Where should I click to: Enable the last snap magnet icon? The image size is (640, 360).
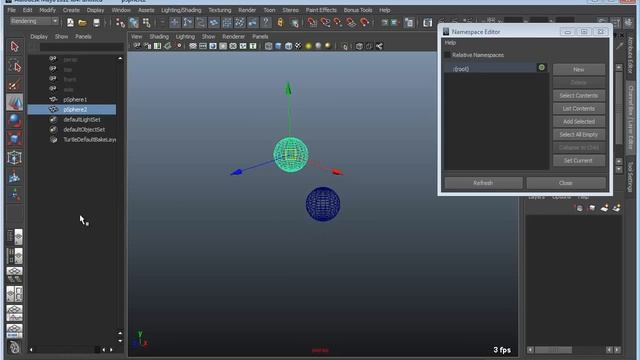tap(364, 22)
